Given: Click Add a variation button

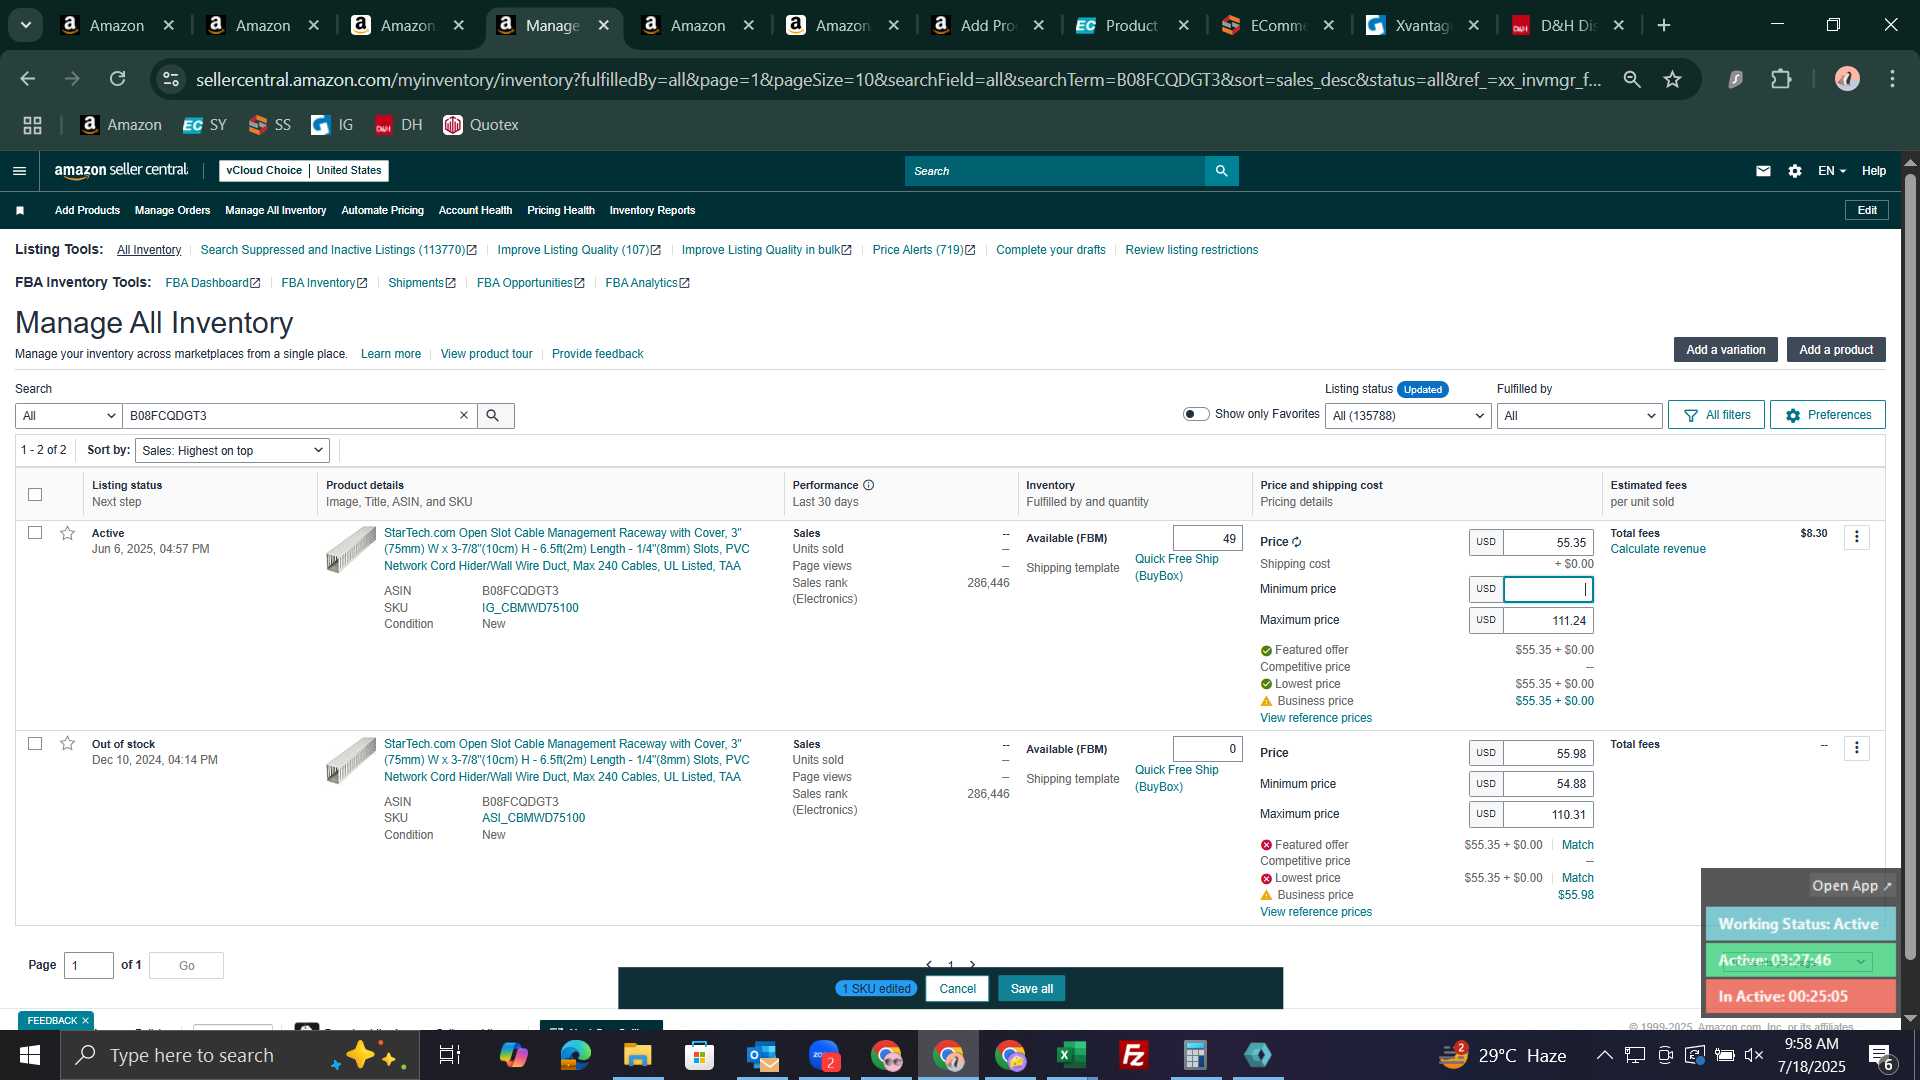Looking at the screenshot, I should (1725, 350).
